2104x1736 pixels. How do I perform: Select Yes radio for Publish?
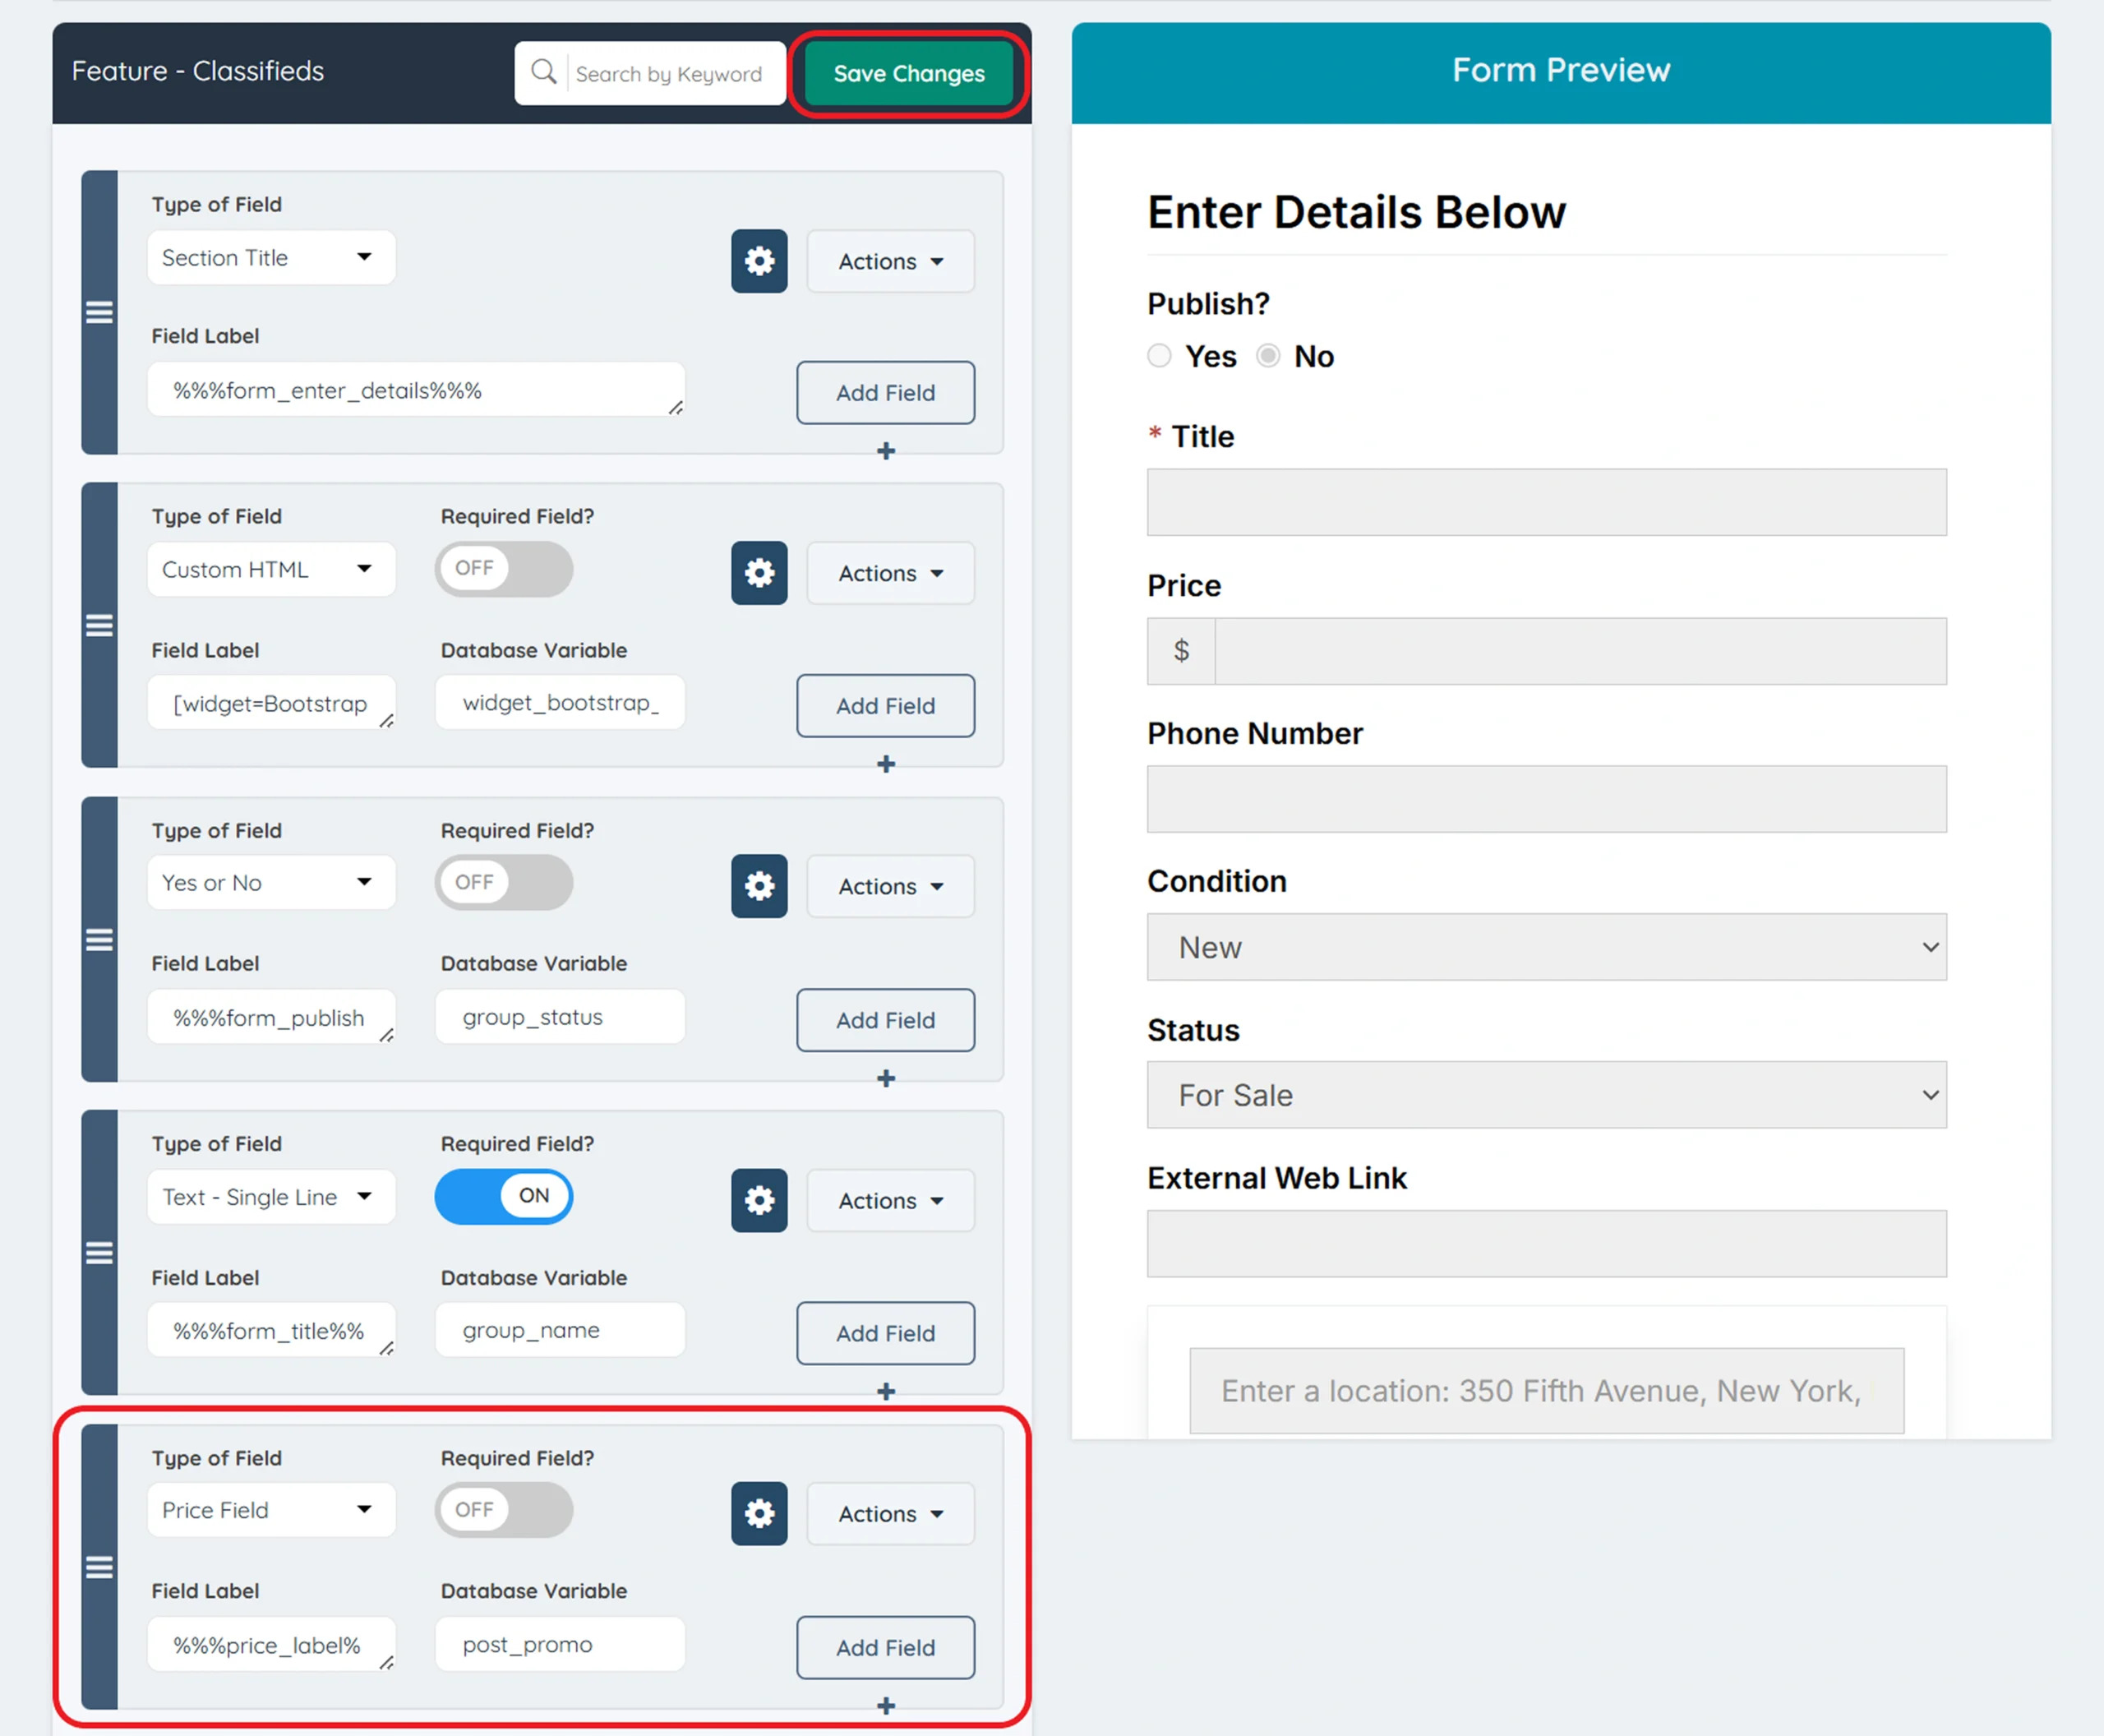pyautogui.click(x=1159, y=356)
